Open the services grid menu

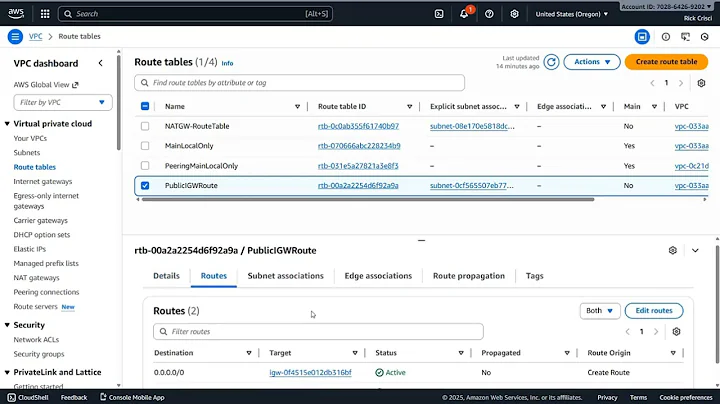click(x=45, y=14)
